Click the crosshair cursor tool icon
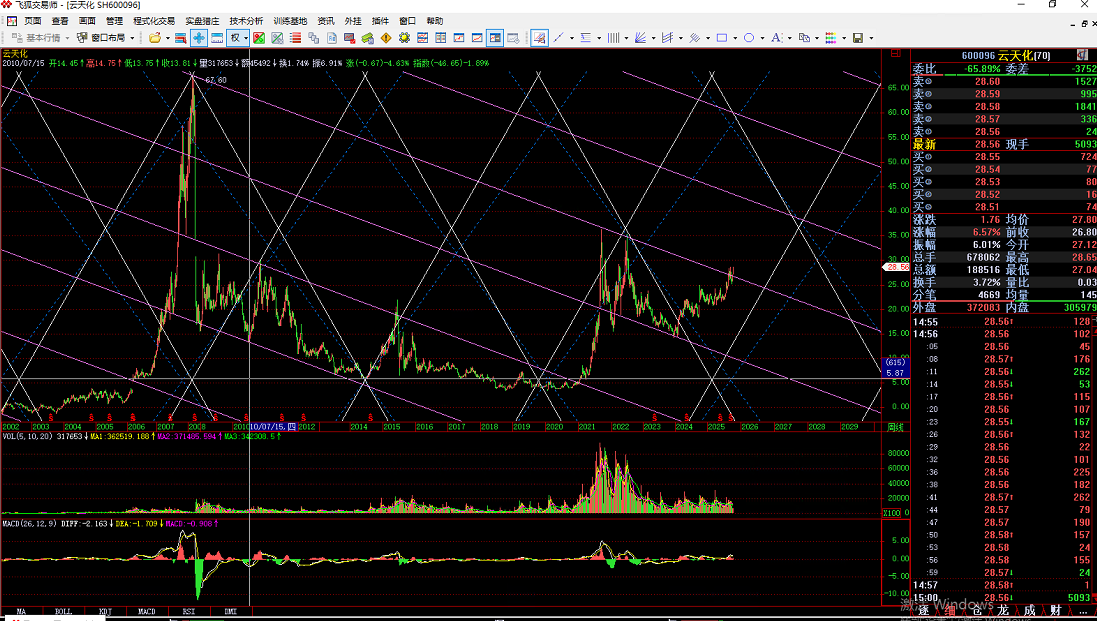1097x621 pixels. pyautogui.click(x=199, y=38)
